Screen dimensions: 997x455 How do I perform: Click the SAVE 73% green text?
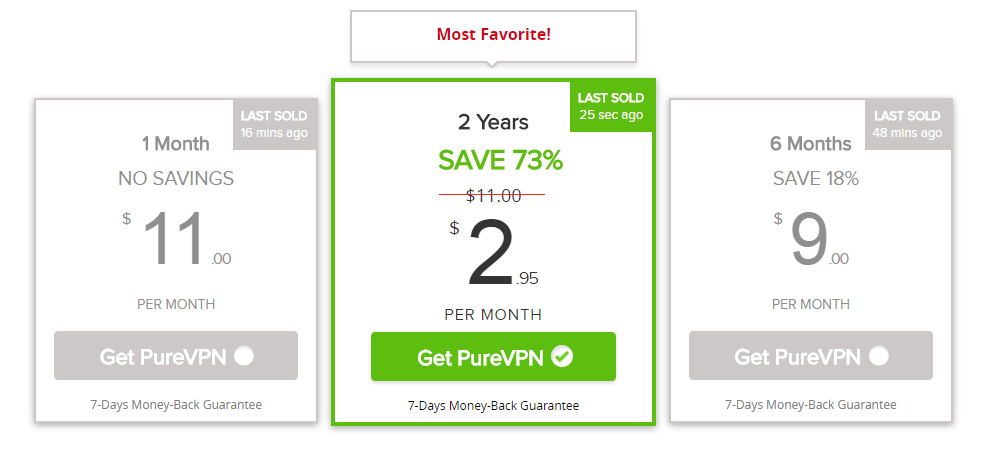500,161
